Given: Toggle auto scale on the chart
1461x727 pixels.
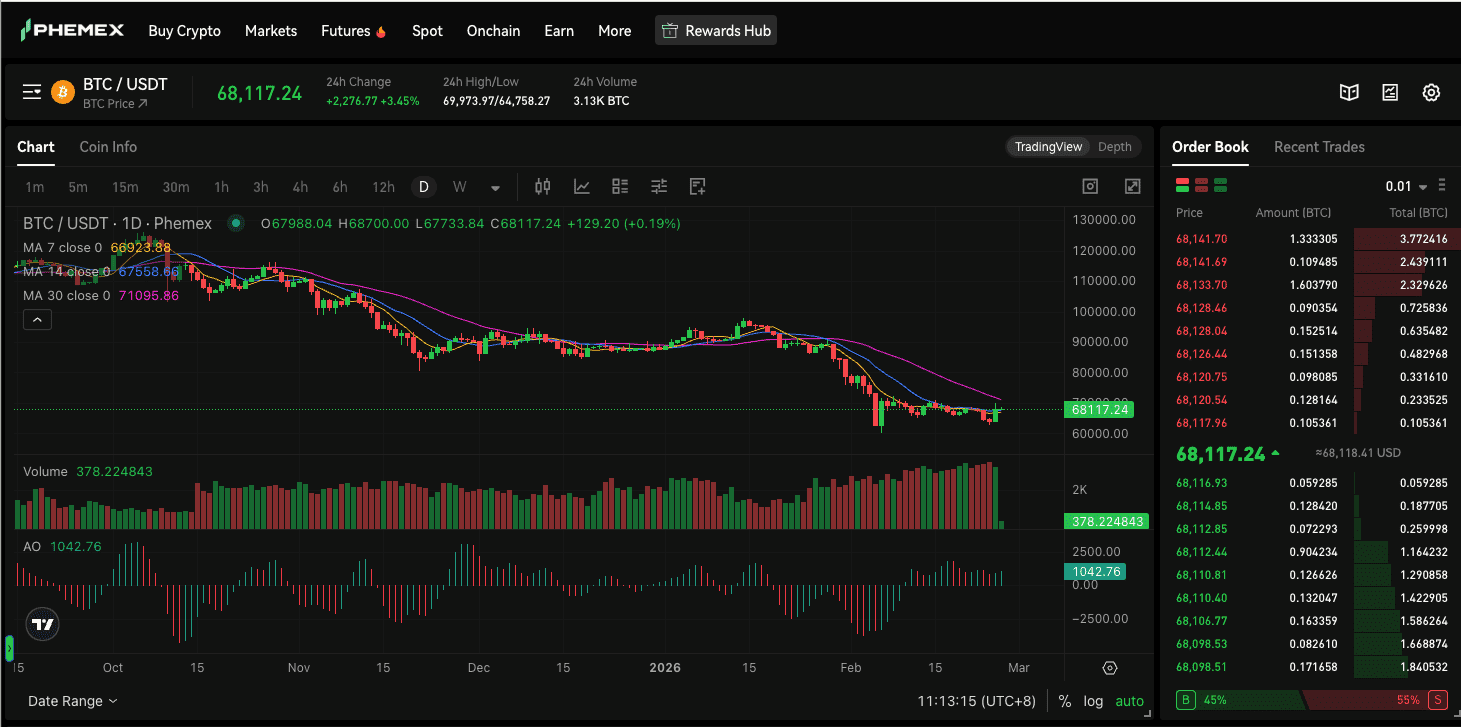Looking at the screenshot, I should point(1129,701).
